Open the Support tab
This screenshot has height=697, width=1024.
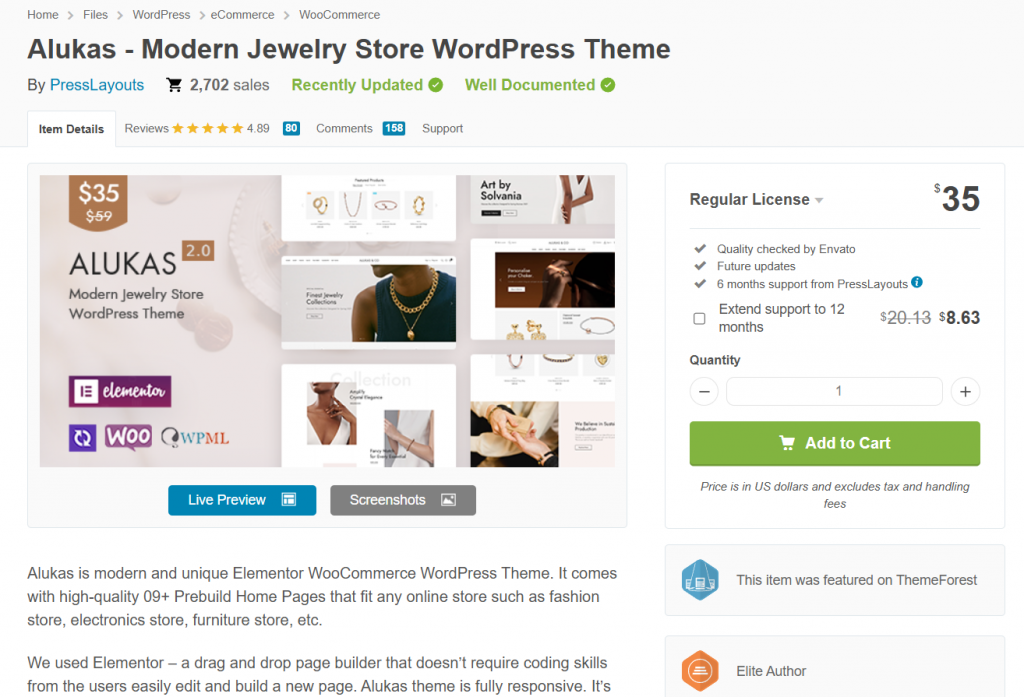click(442, 129)
